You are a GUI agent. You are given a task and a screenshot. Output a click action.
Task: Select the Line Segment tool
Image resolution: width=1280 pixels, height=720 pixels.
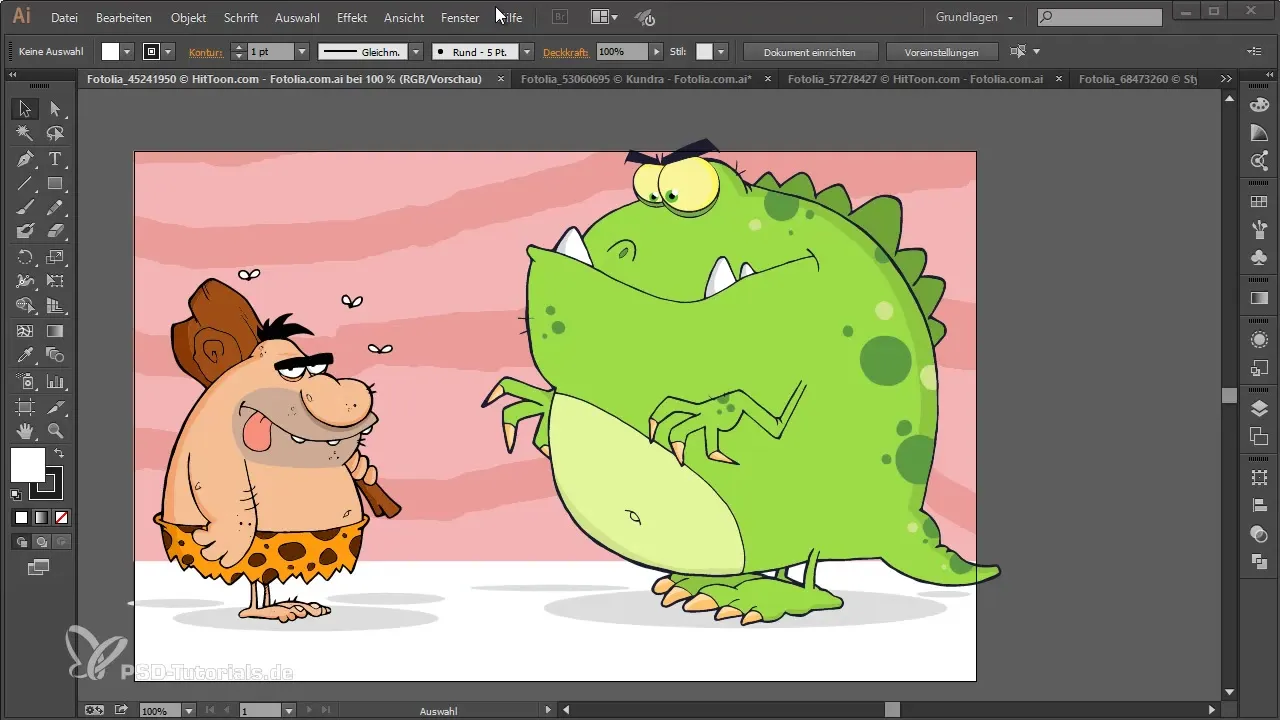coord(26,183)
